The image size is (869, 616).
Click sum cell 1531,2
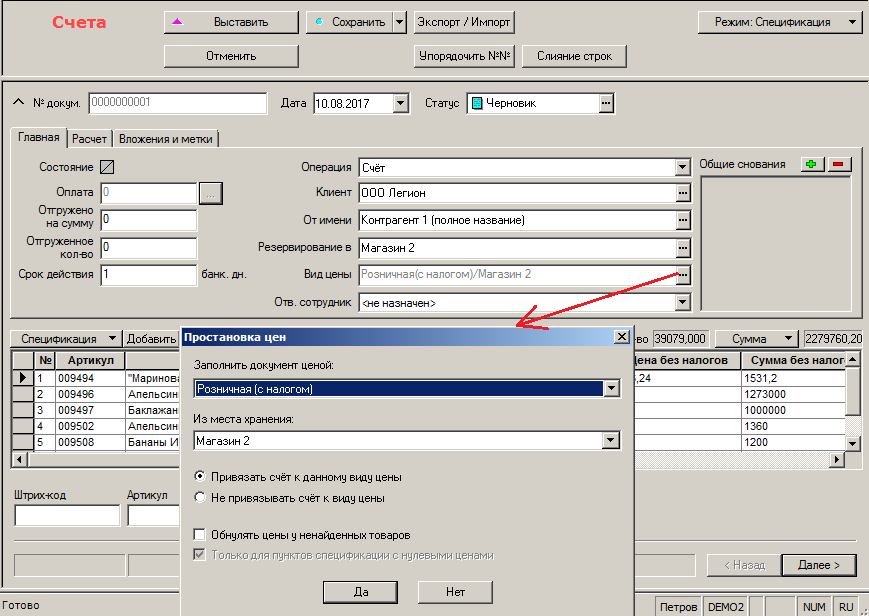click(793, 378)
